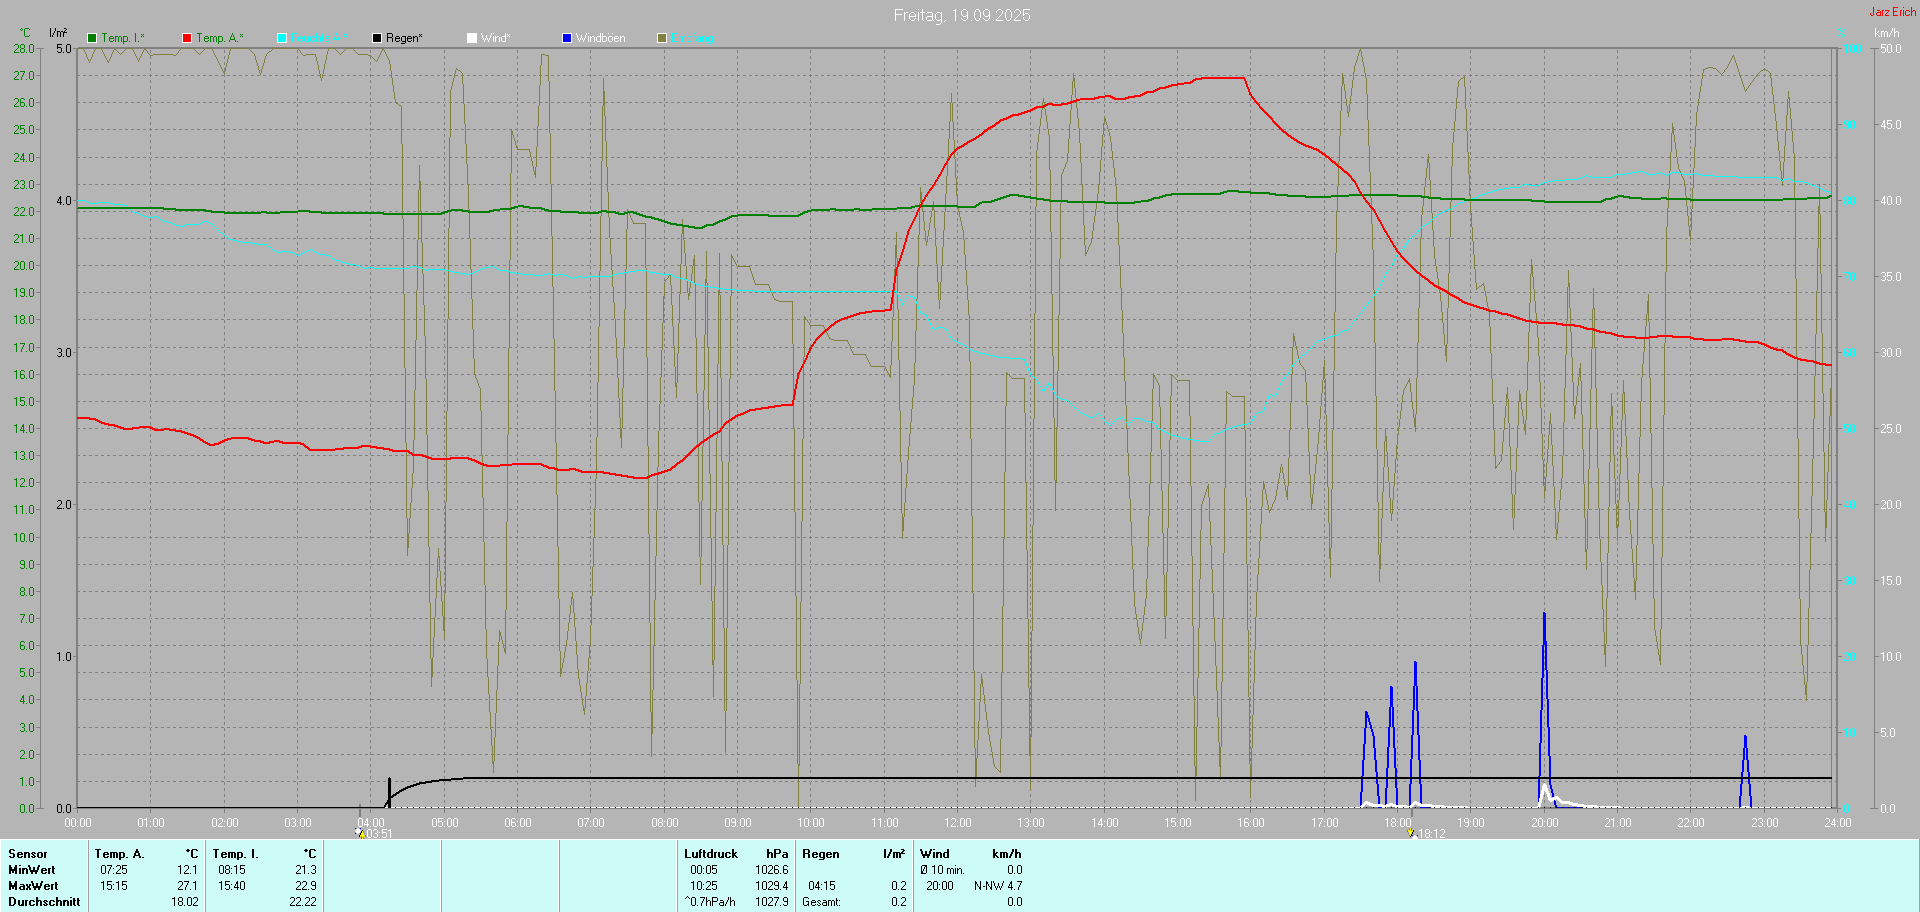
Task: Click the Jarz Erich author label
Action: pos(1892,12)
